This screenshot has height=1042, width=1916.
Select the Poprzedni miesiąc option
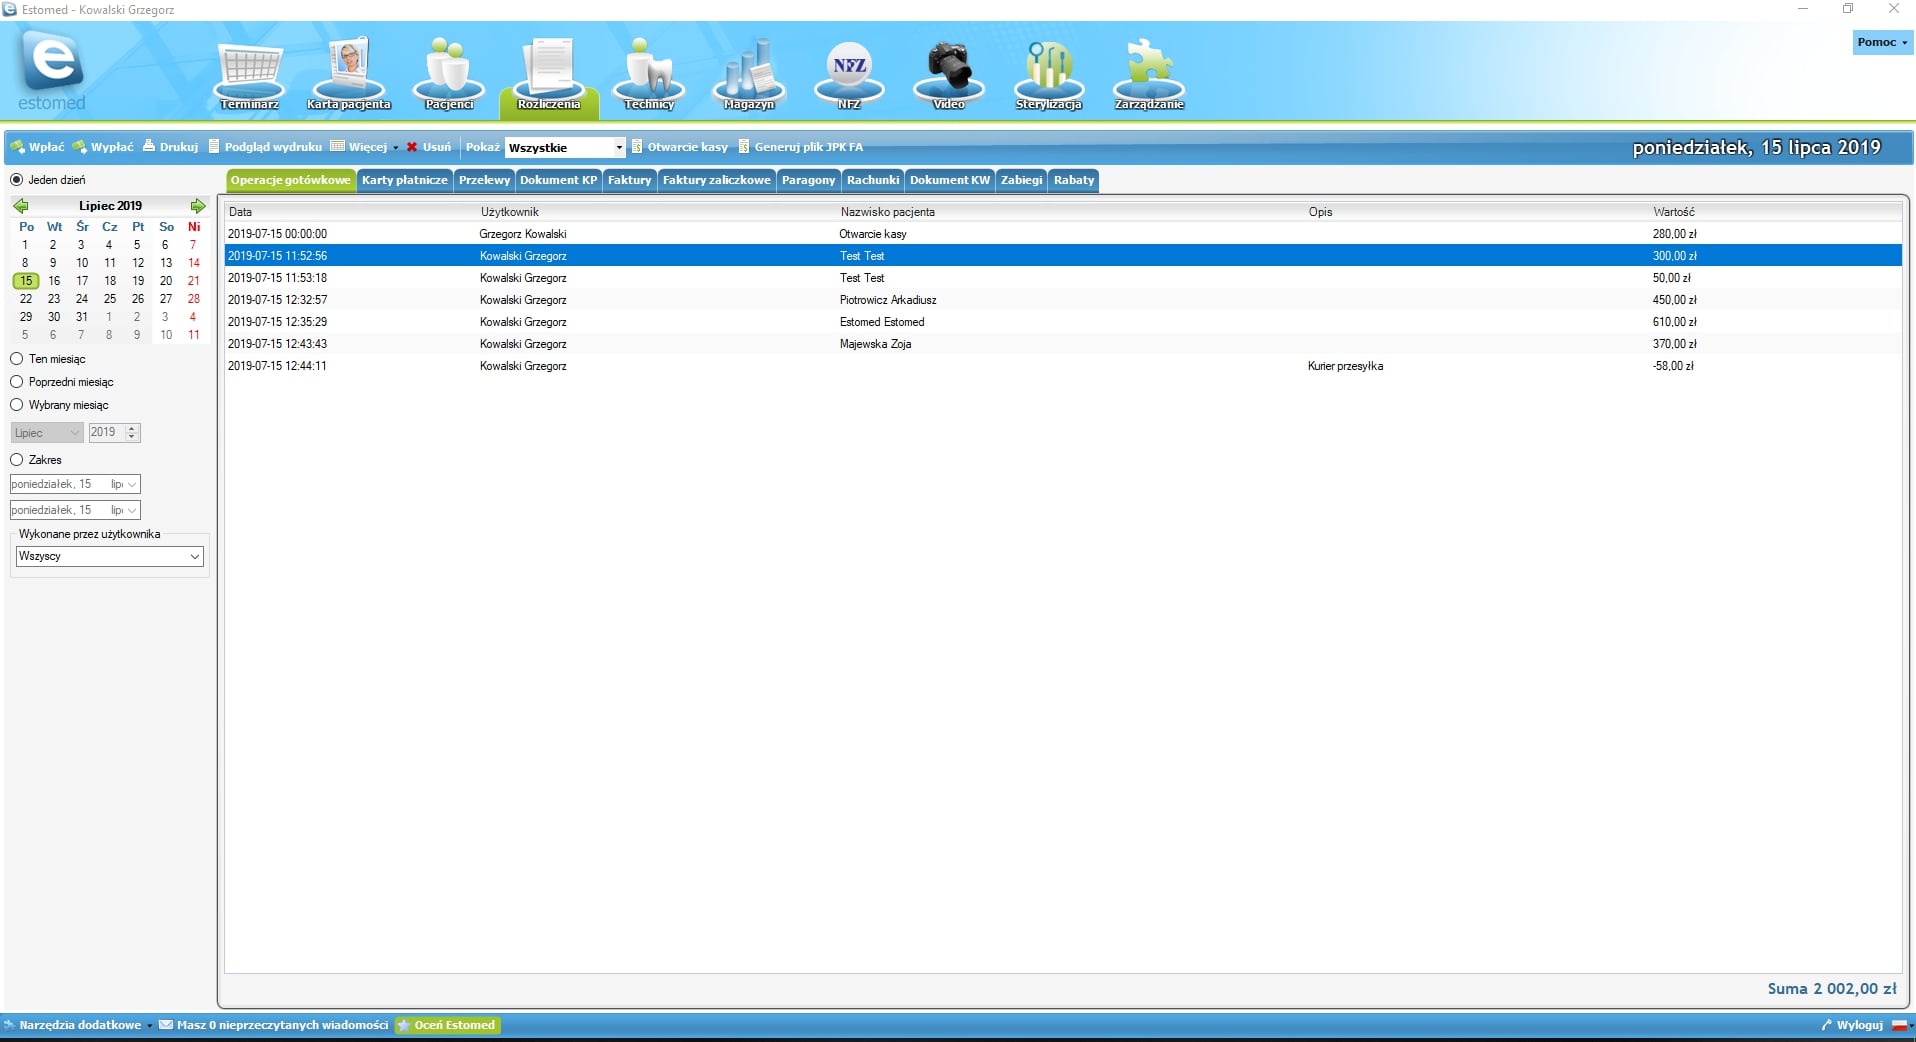[x=17, y=382]
